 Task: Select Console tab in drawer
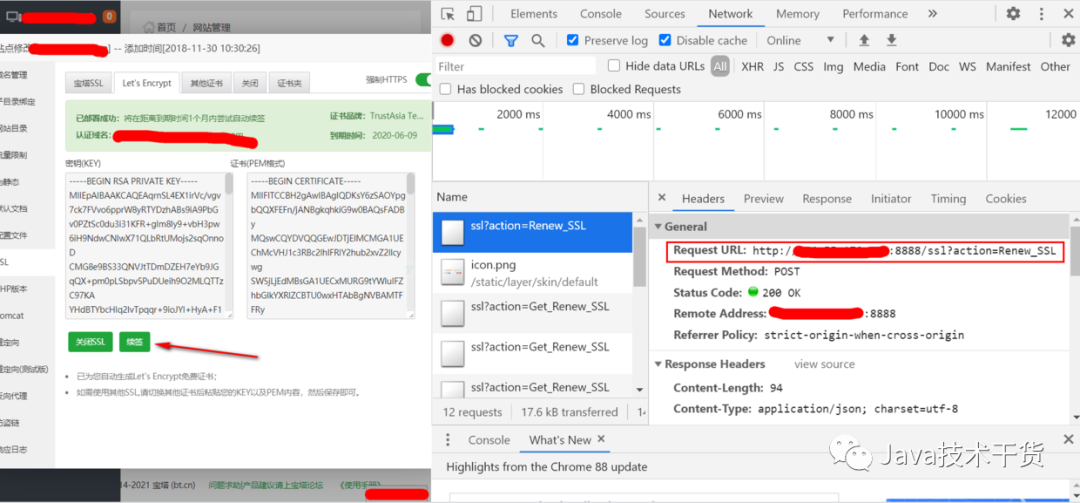pos(489,440)
